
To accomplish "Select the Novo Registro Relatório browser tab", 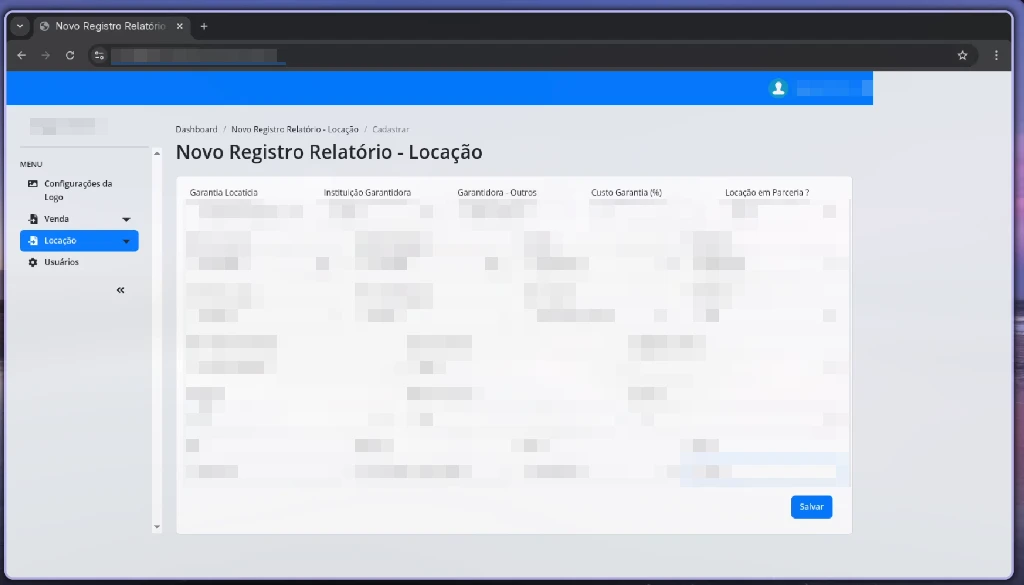I will pos(110,26).
